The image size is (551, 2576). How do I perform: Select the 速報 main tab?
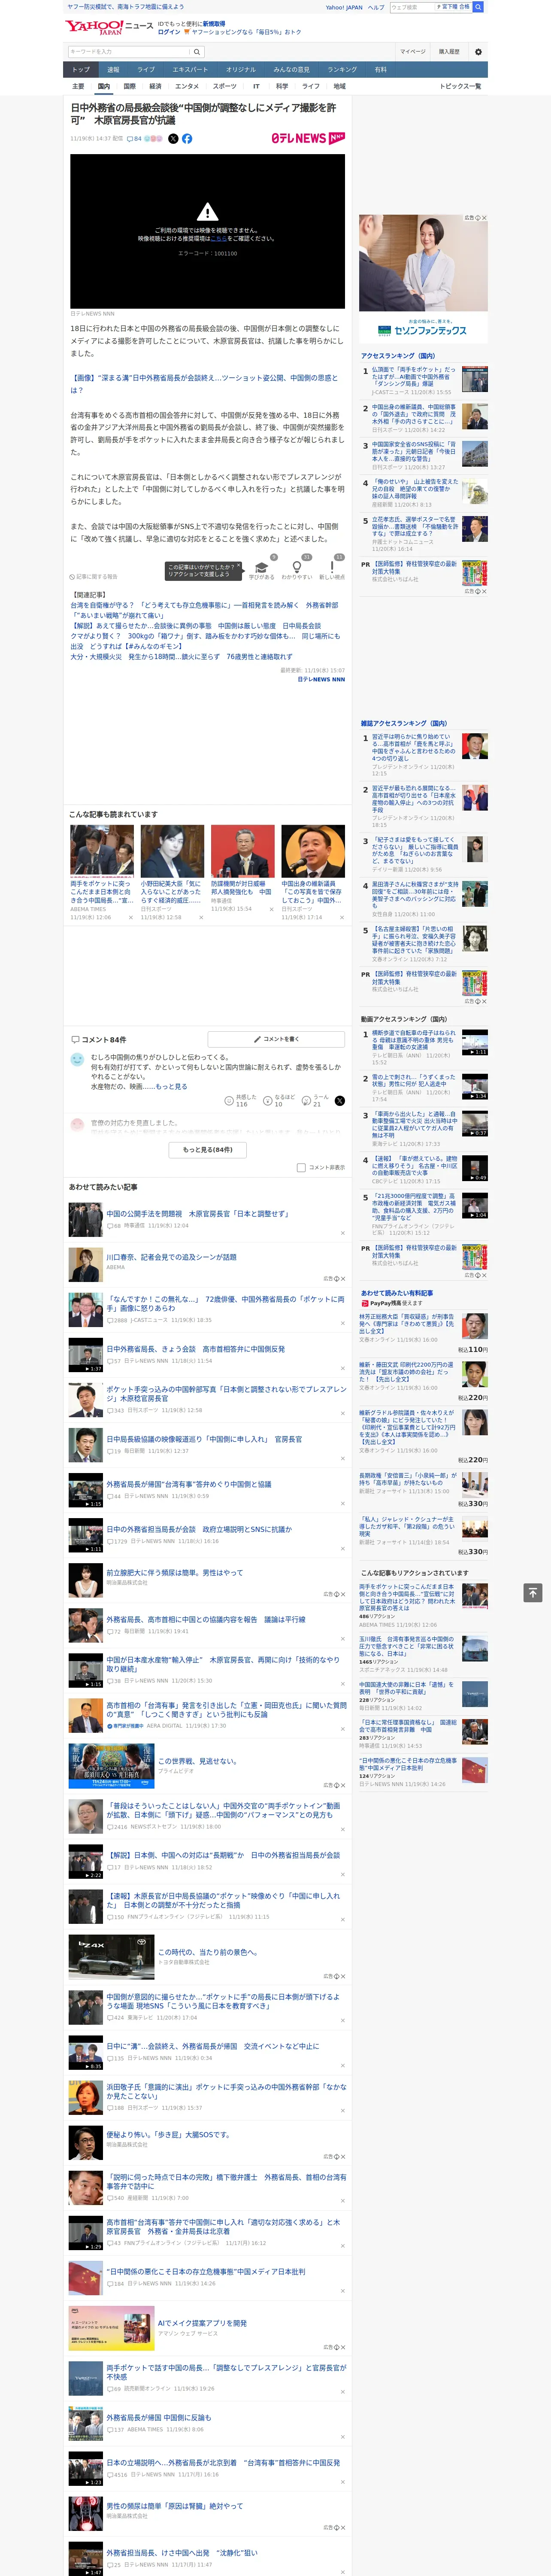(113, 69)
